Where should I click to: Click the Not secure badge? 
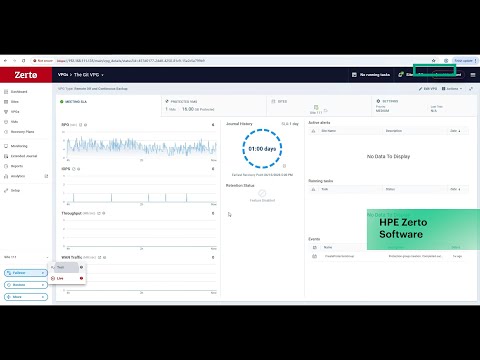43,61
